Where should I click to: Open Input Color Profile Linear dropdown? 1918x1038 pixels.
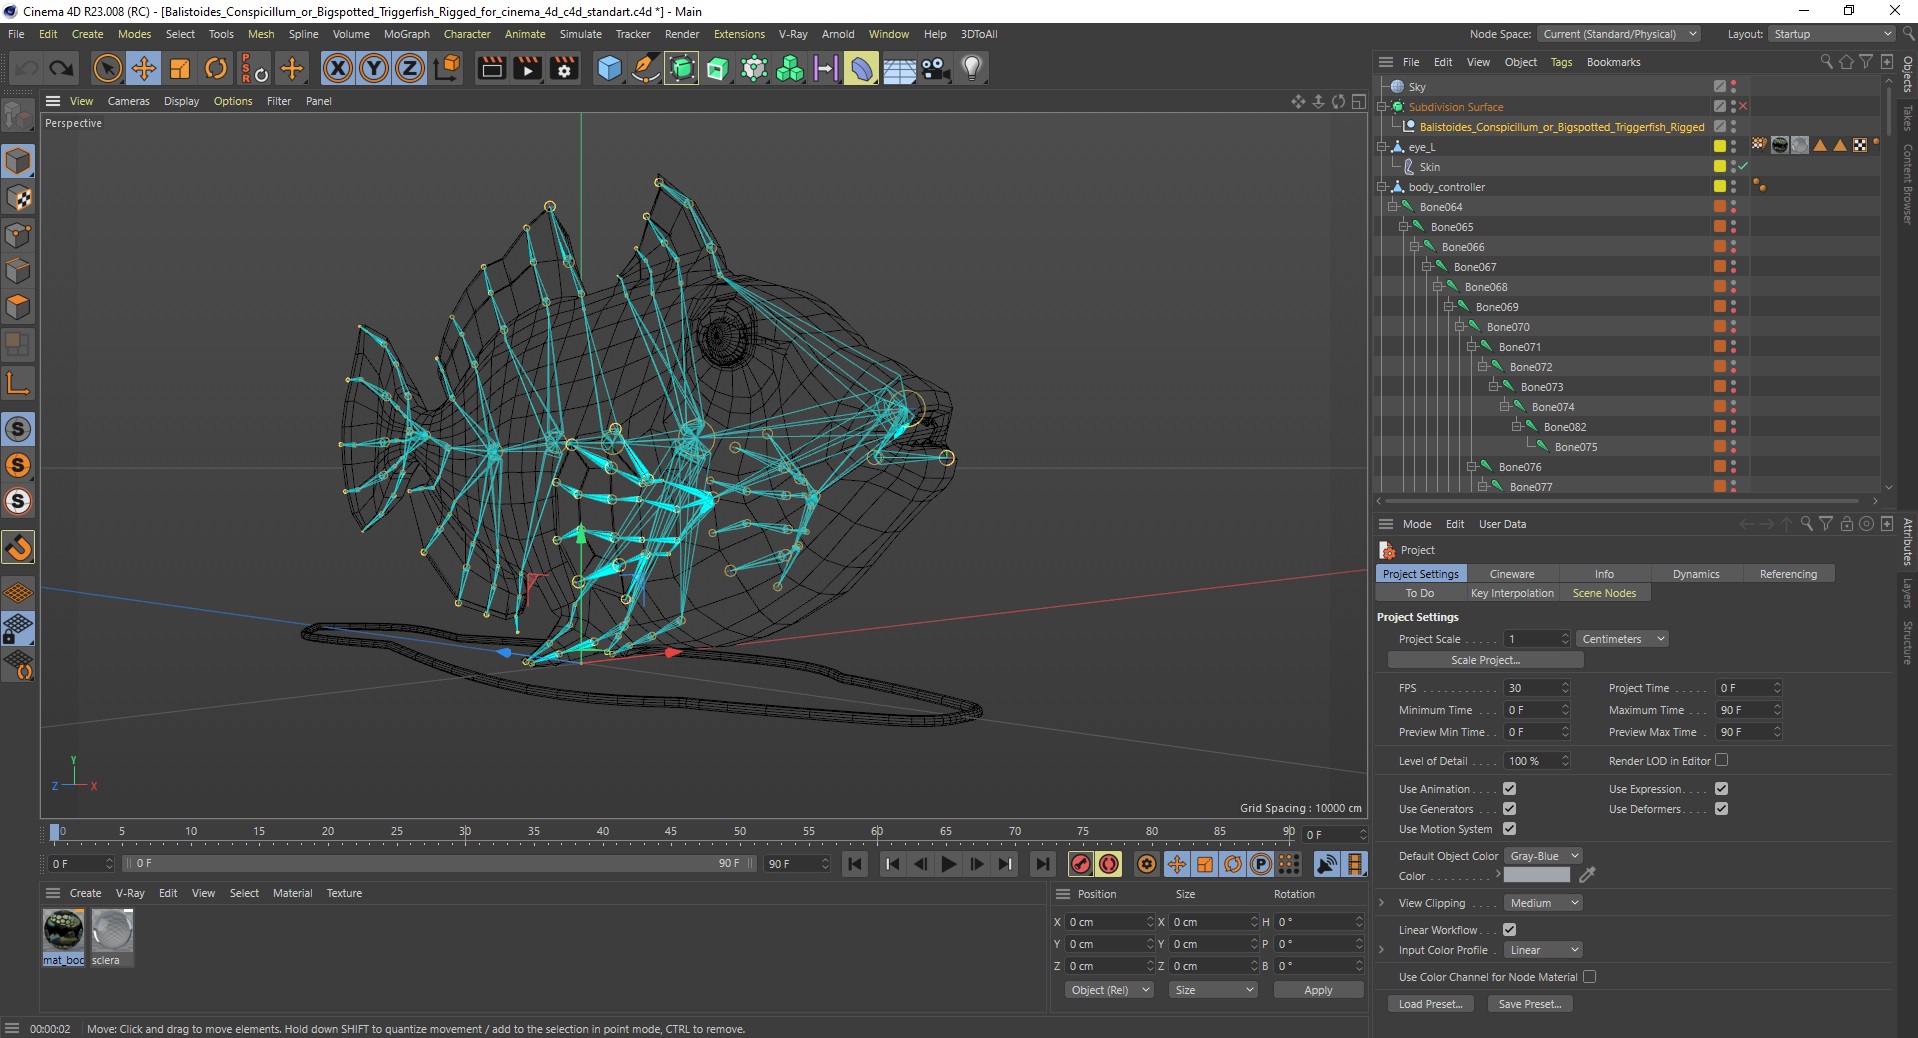(1543, 950)
